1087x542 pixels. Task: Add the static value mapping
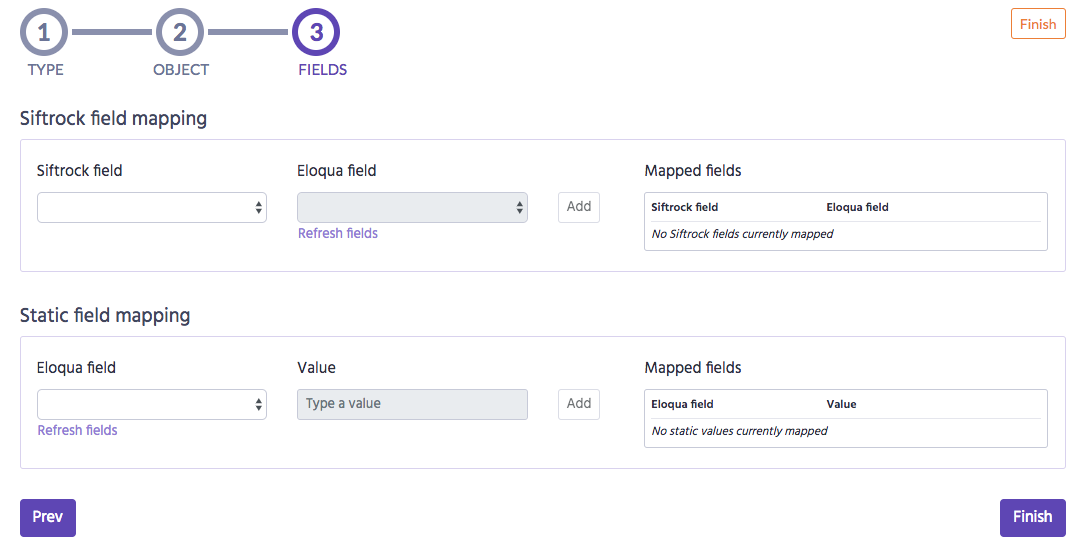coord(579,403)
